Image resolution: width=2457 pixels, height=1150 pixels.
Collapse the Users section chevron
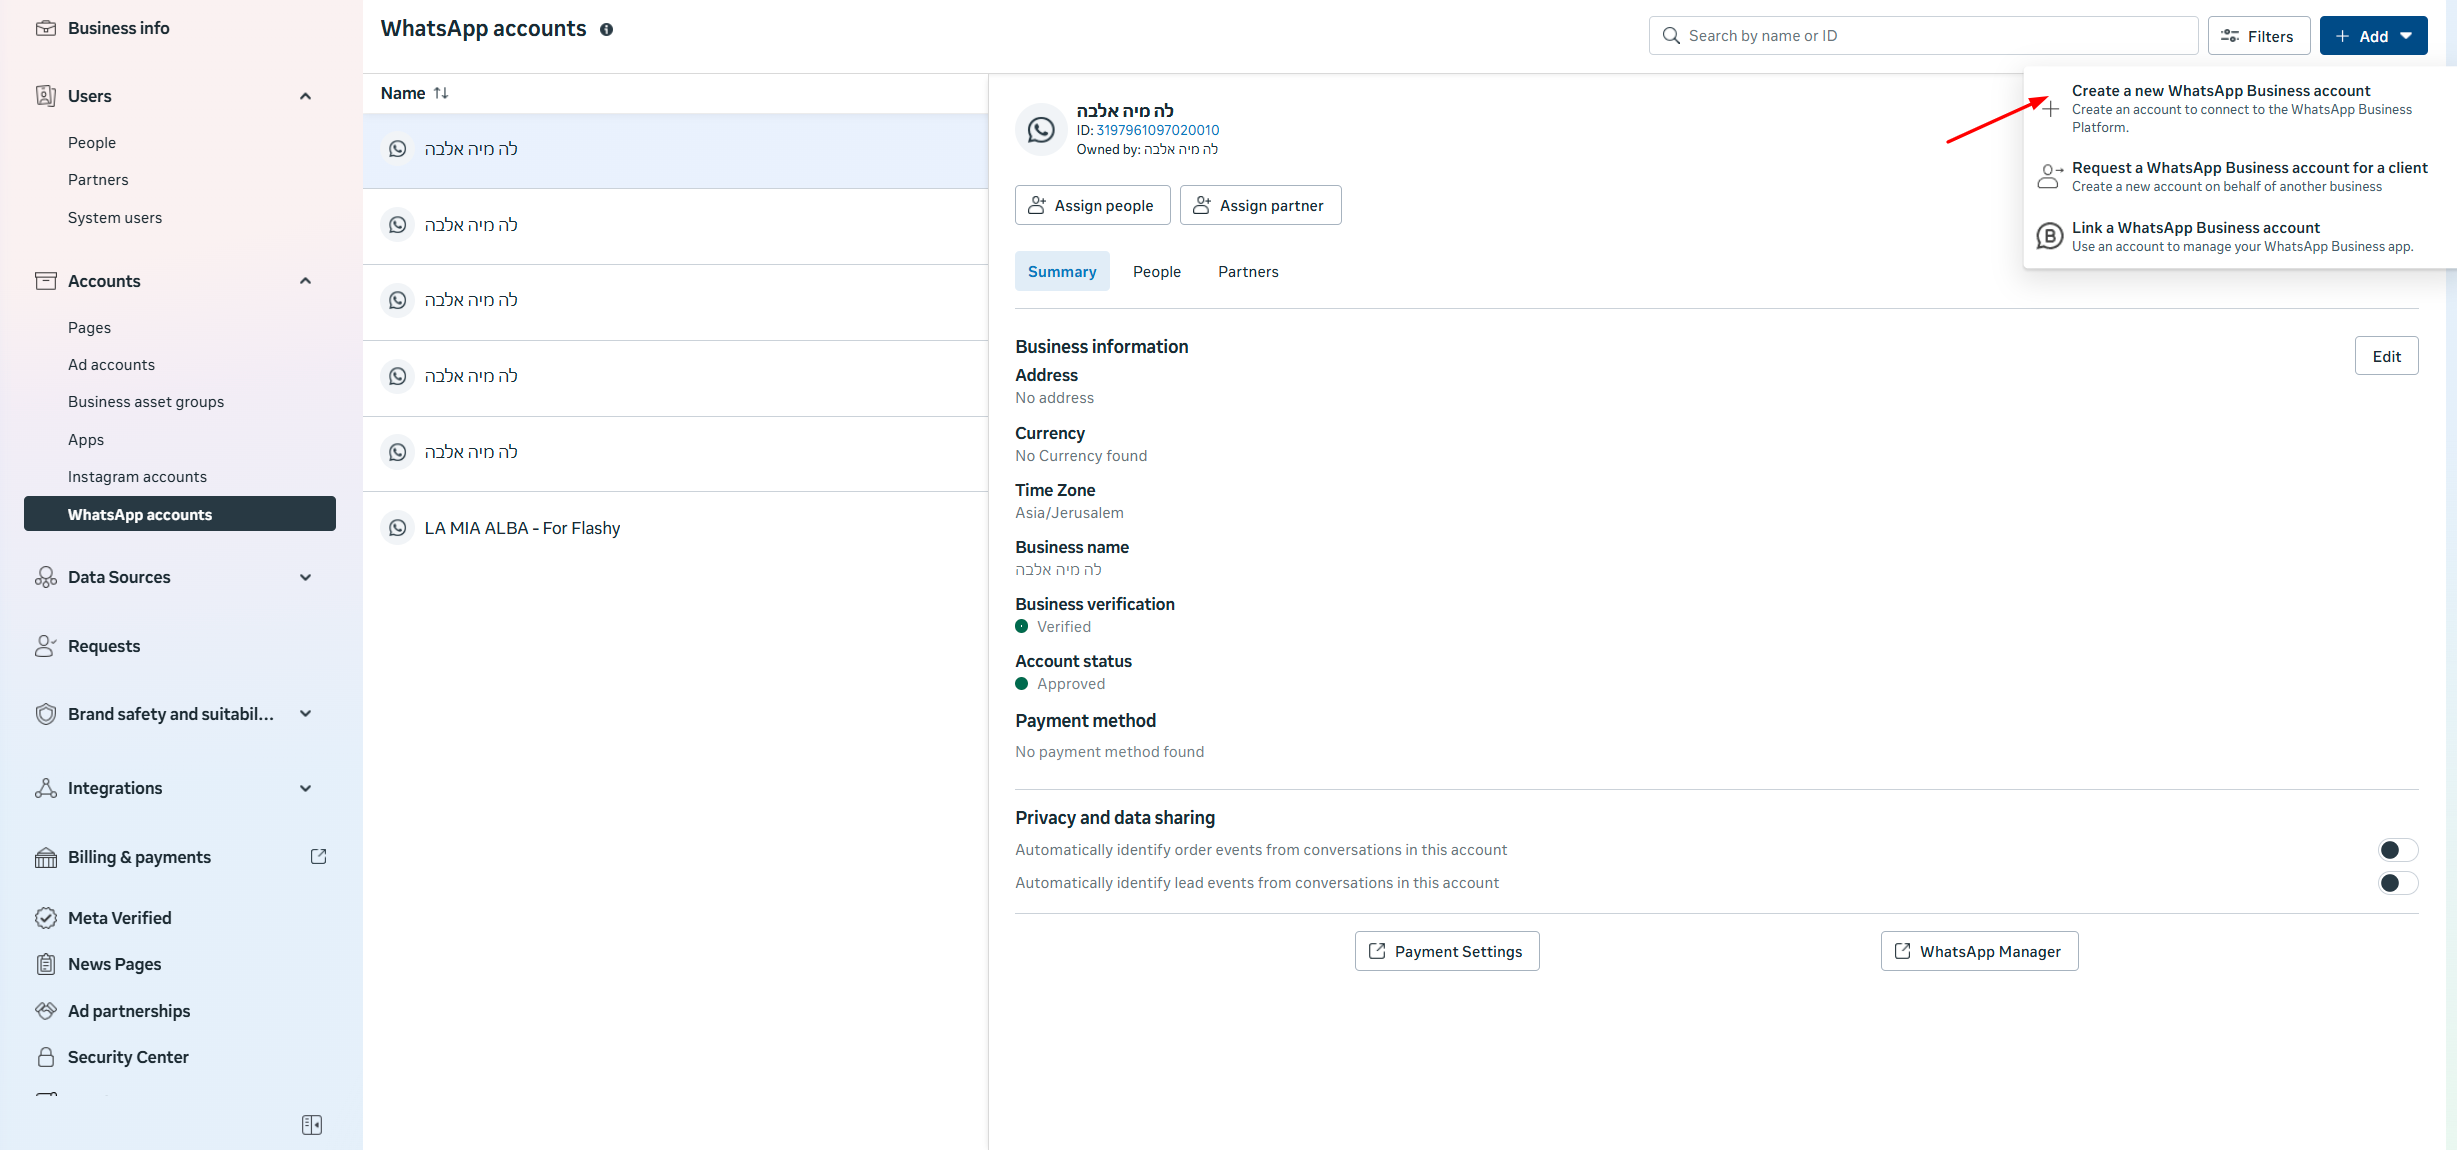(306, 96)
